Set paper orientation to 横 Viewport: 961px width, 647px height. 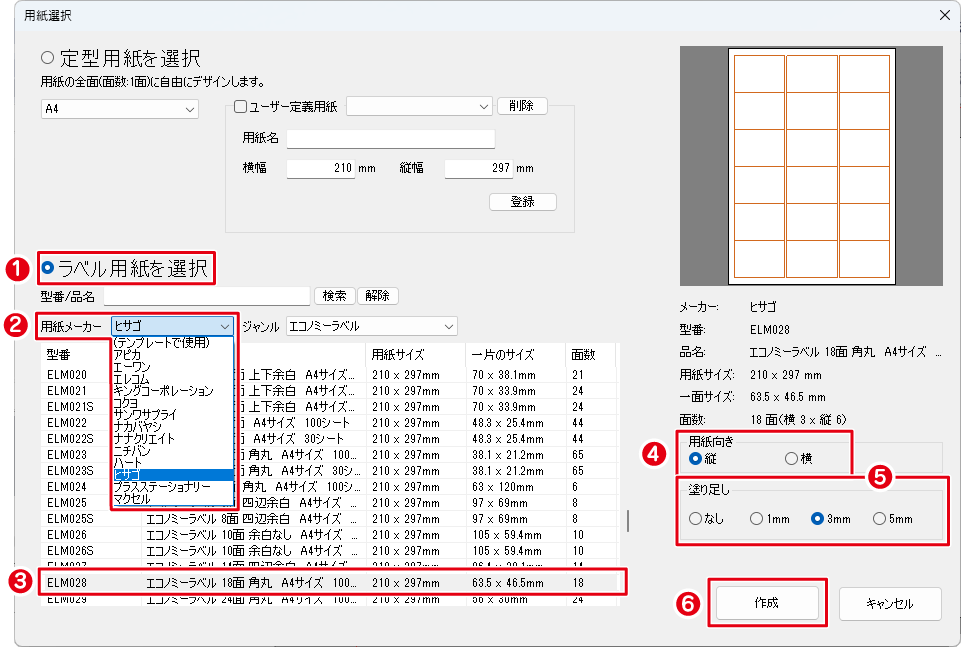pyautogui.click(x=792, y=459)
